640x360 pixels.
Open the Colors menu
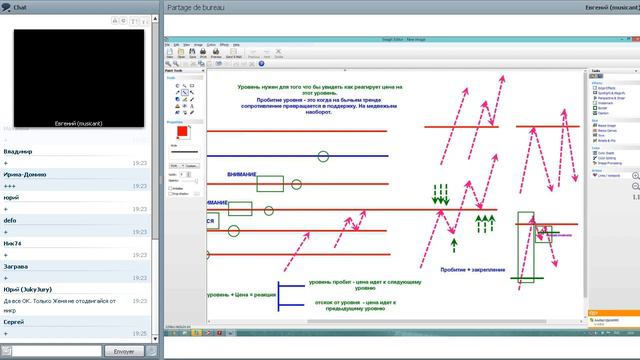pos(211,45)
